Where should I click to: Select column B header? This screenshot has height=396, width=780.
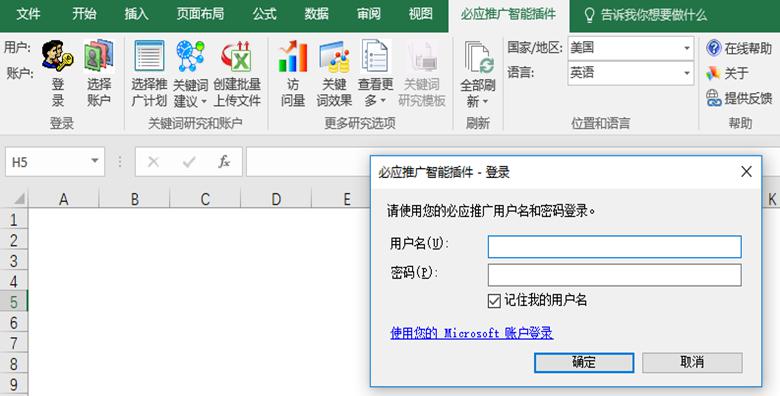[135, 199]
